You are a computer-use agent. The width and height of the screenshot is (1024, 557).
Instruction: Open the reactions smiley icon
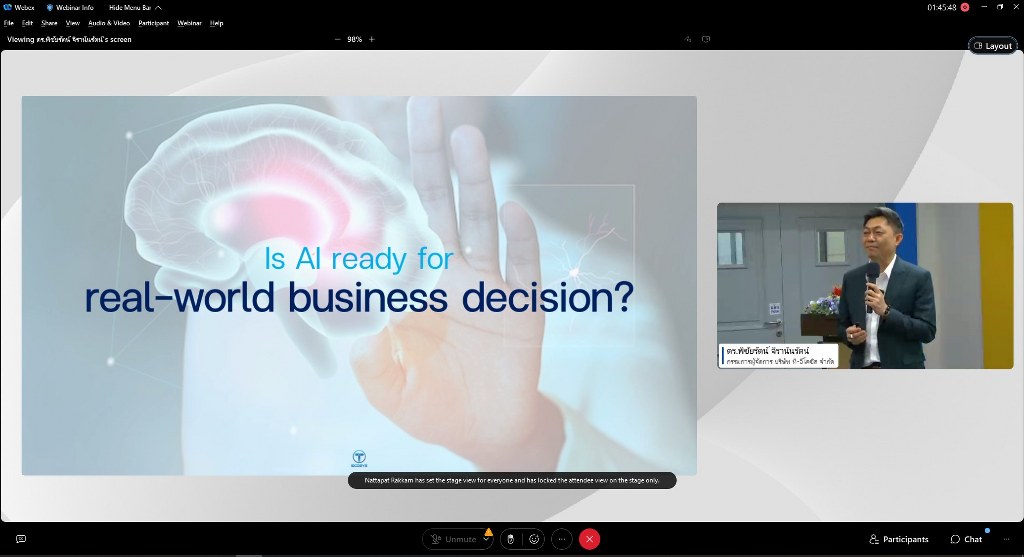tap(535, 539)
